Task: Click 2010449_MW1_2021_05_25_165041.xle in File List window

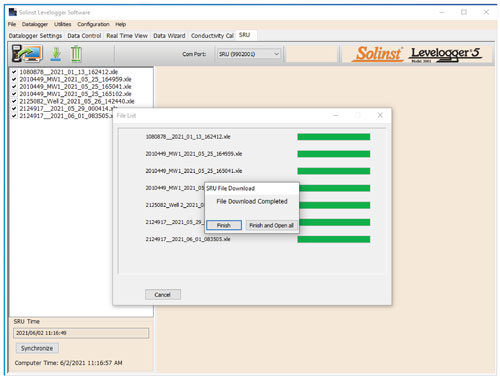Action: pyautogui.click(x=194, y=171)
